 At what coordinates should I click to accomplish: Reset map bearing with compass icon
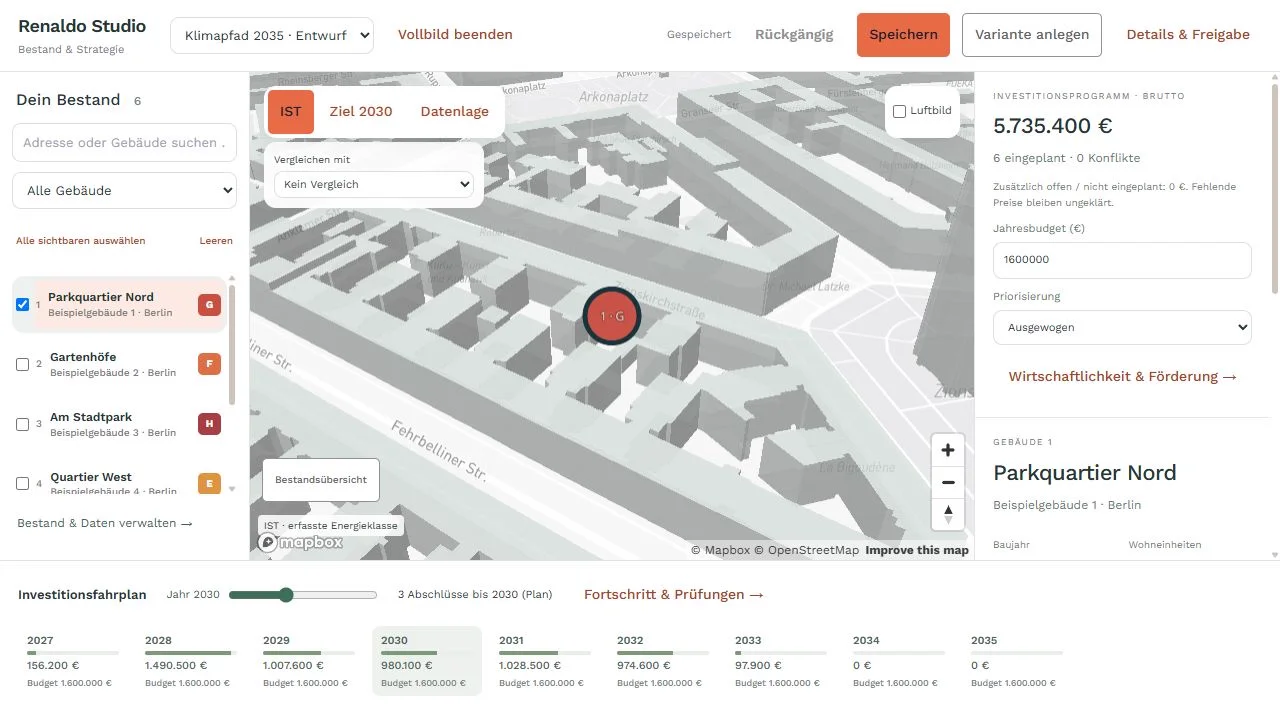point(948,514)
